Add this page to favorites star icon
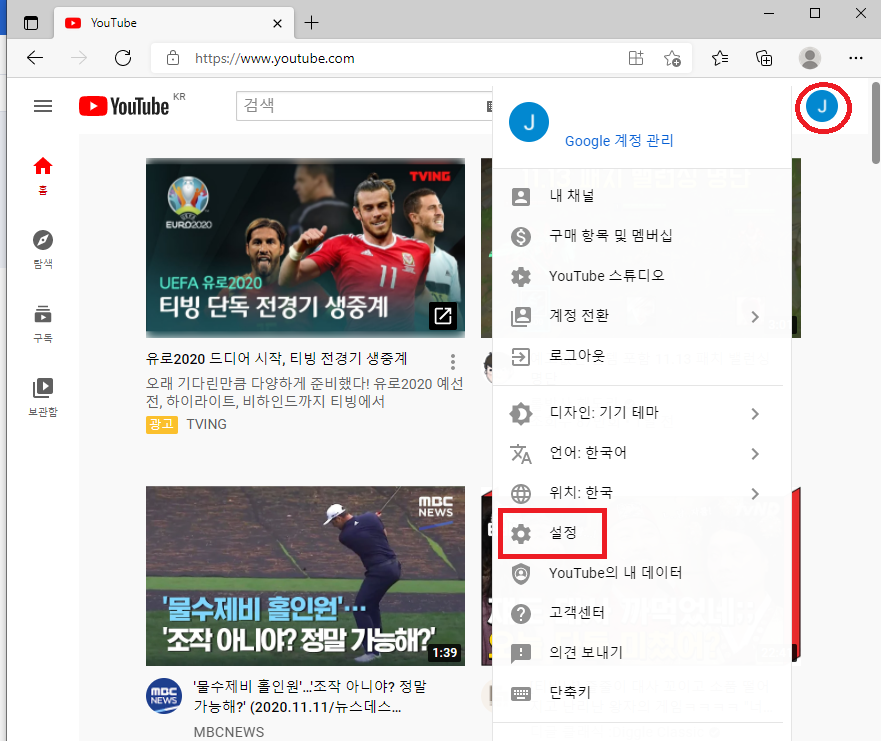The width and height of the screenshot is (881, 741). pos(672,58)
